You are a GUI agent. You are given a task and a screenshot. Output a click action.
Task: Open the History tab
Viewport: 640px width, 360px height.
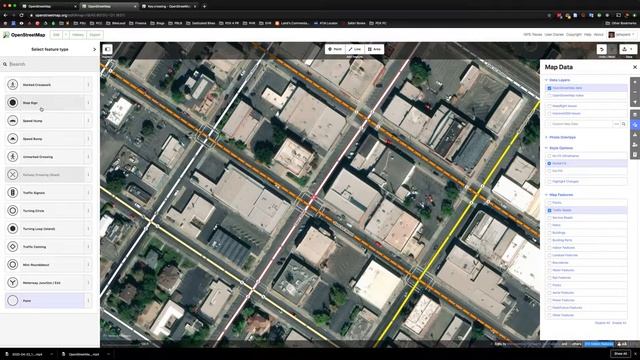coord(78,35)
